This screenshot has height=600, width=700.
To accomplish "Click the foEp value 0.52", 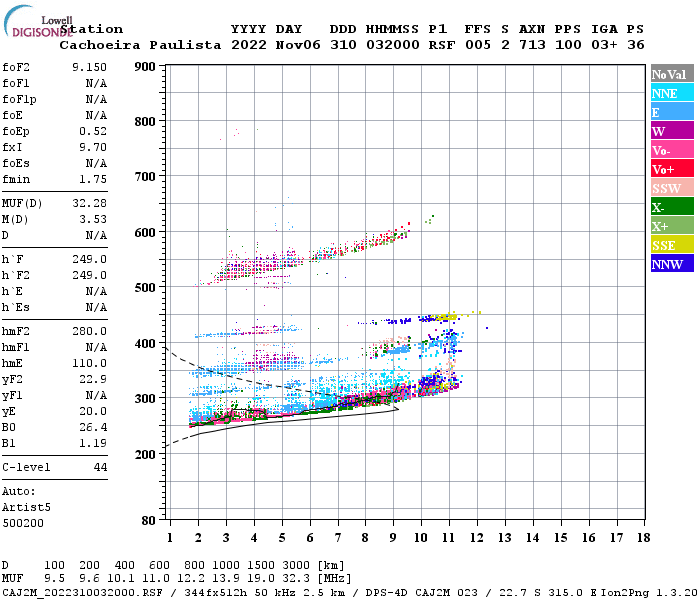I will (93, 131).
